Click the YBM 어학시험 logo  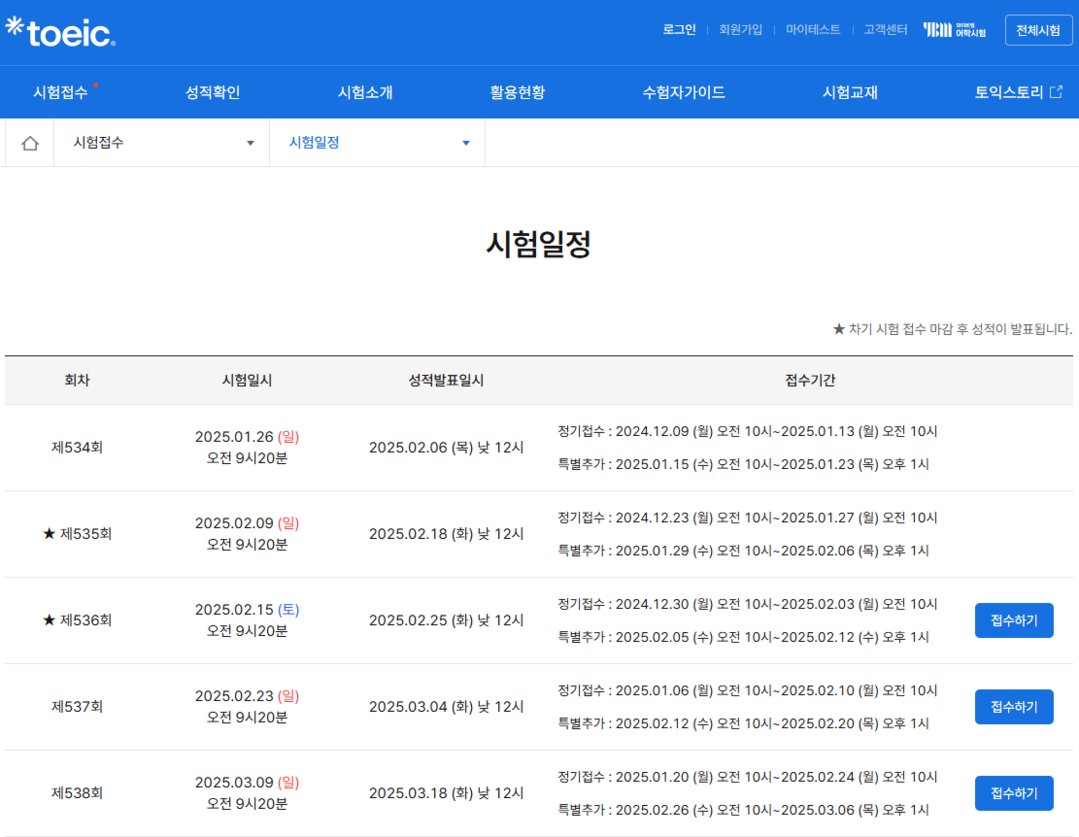point(954,30)
